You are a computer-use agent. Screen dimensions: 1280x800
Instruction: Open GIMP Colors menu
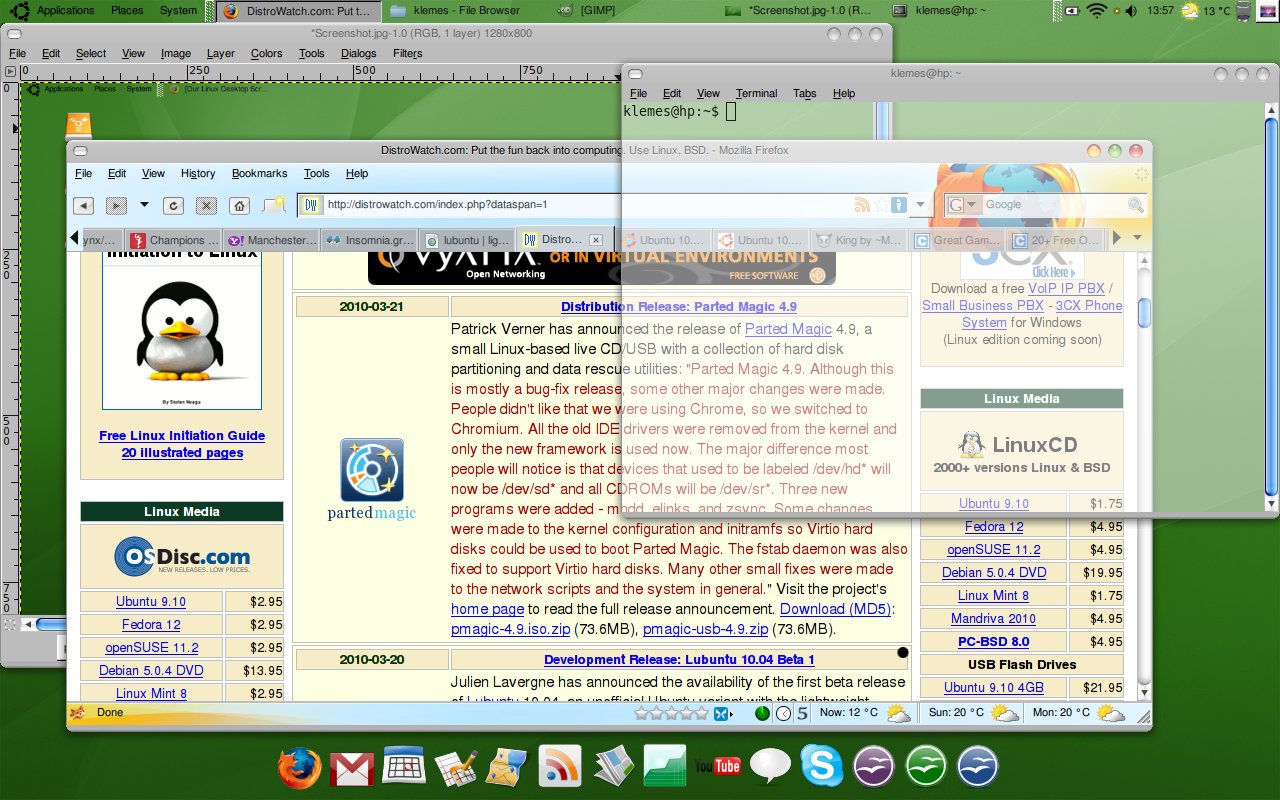click(266, 53)
